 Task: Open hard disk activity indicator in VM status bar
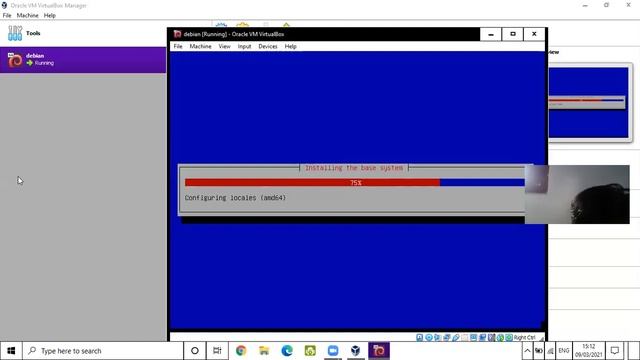point(420,338)
